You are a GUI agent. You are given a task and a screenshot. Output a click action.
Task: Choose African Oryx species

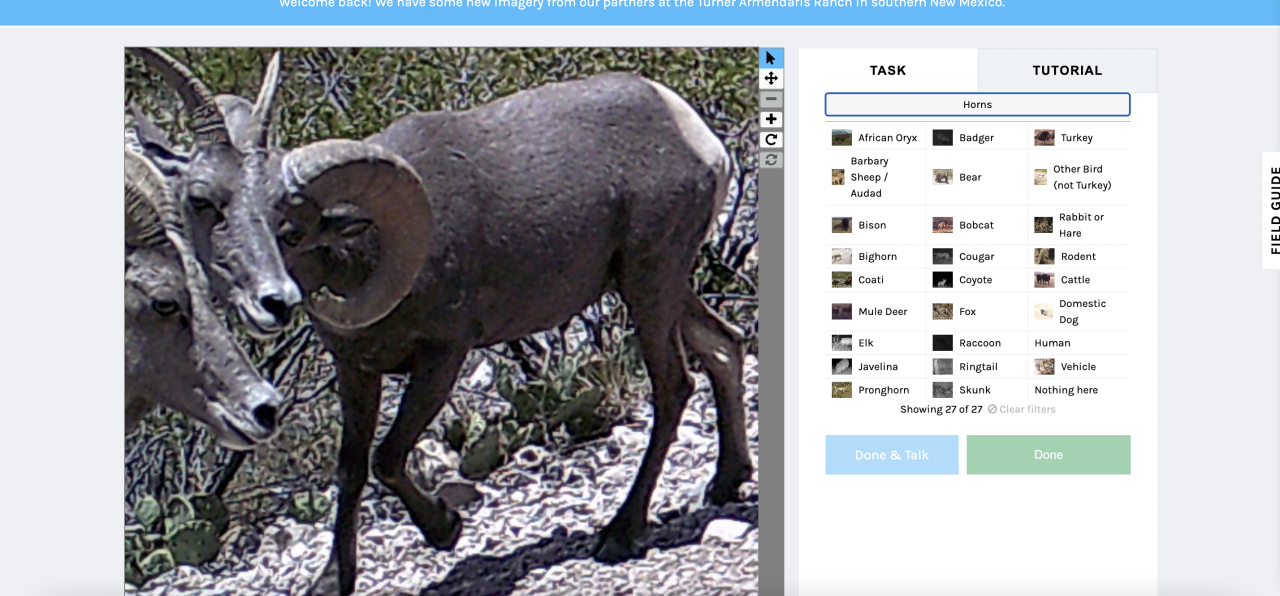pos(876,138)
